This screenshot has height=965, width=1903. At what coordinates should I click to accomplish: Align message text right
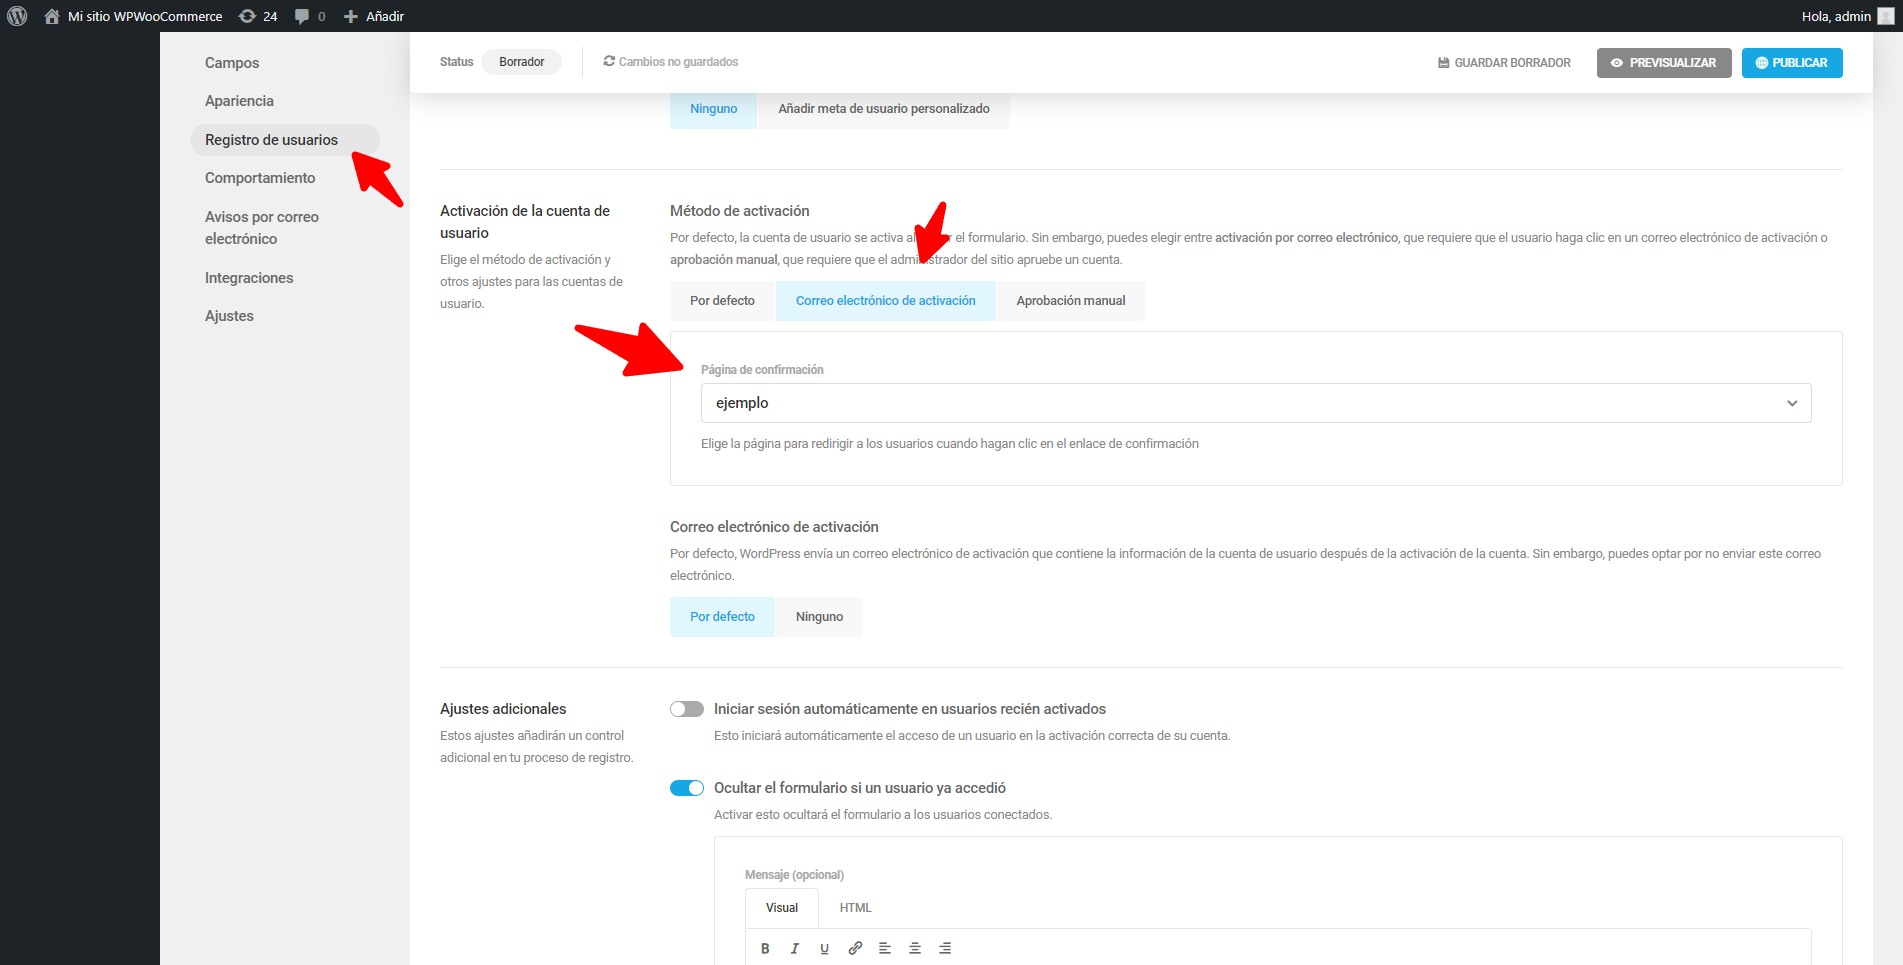(945, 948)
